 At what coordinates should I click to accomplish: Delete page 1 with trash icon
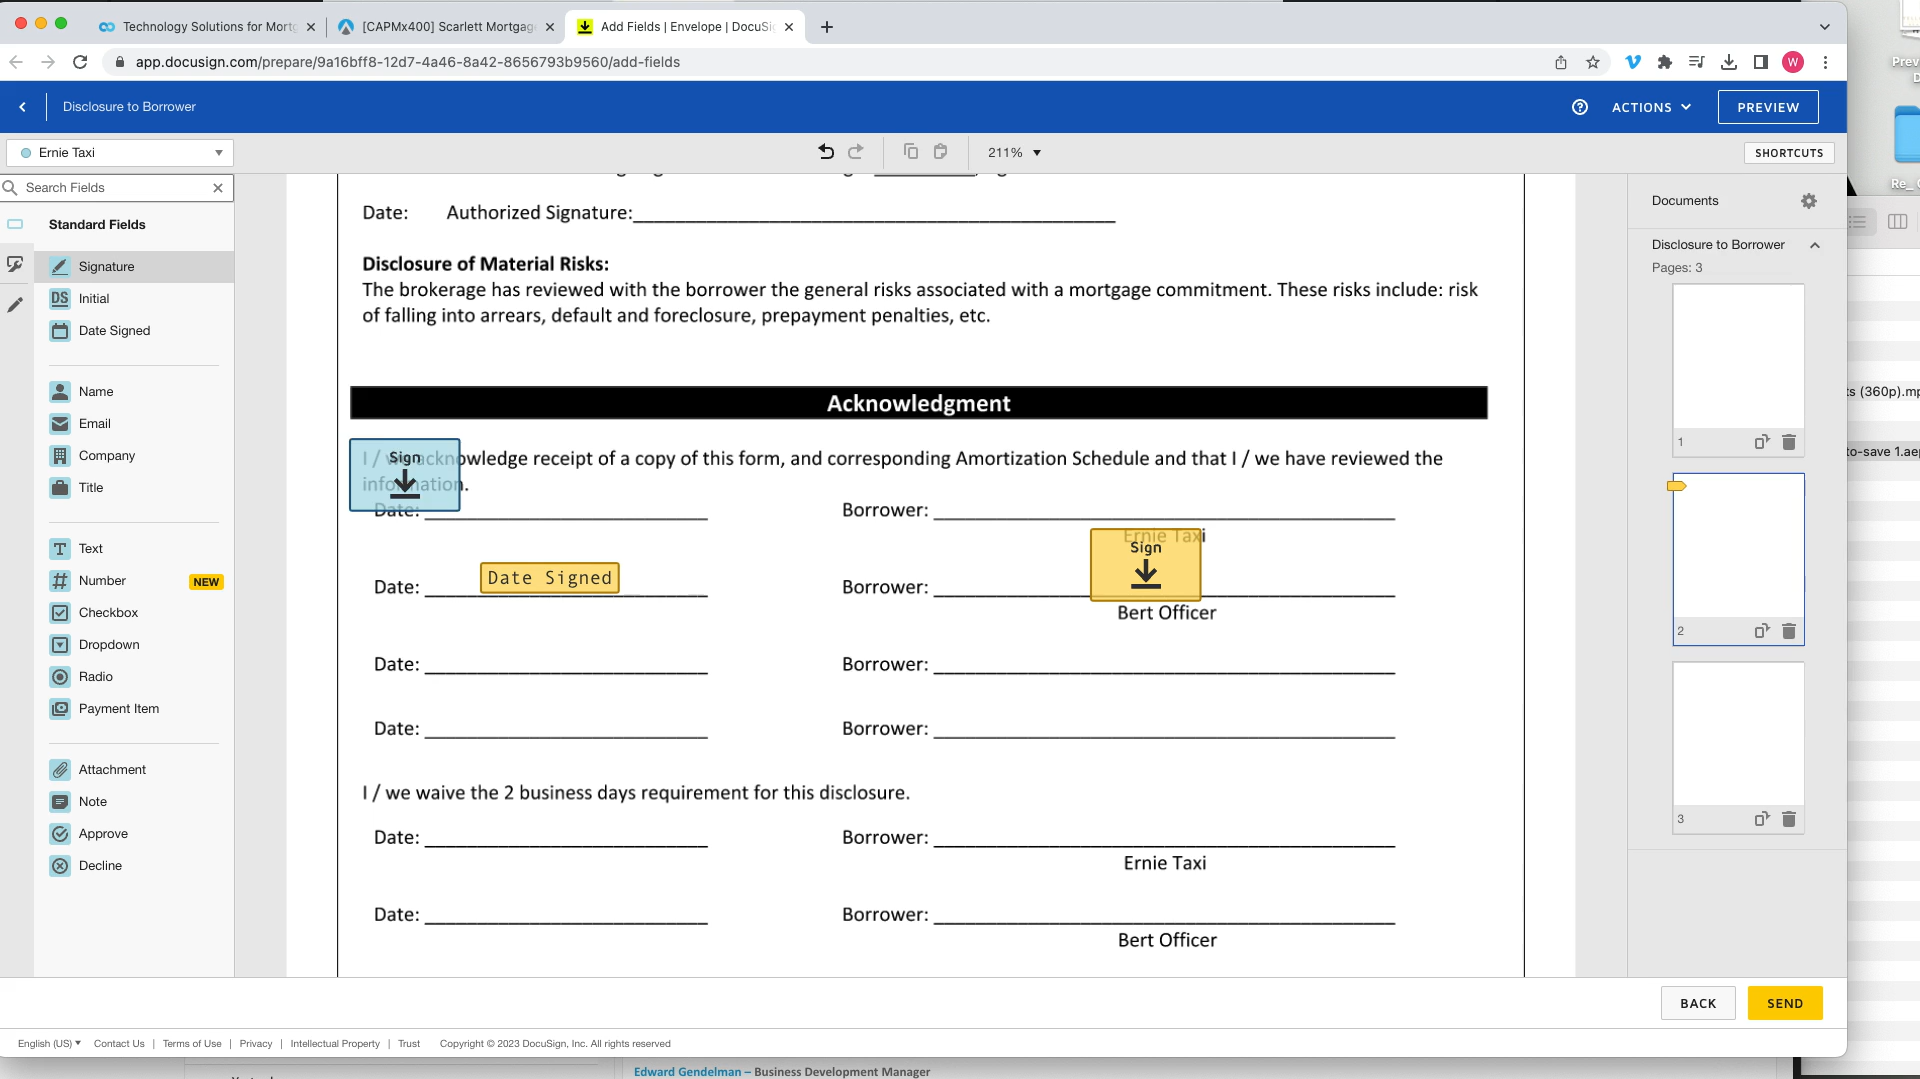[1789, 442]
